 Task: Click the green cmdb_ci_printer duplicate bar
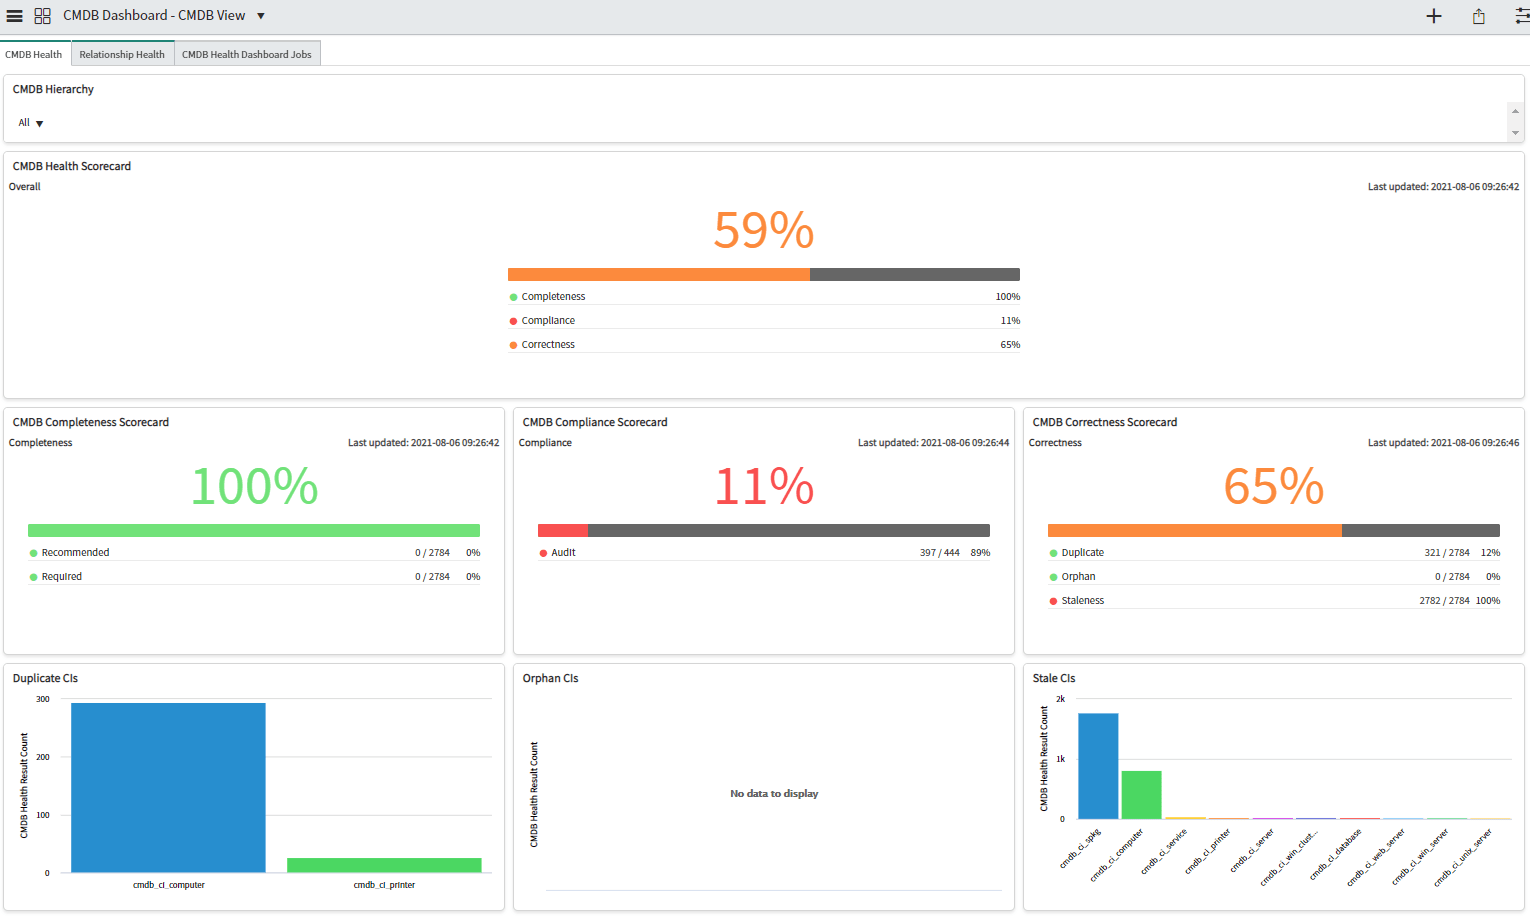click(384, 865)
